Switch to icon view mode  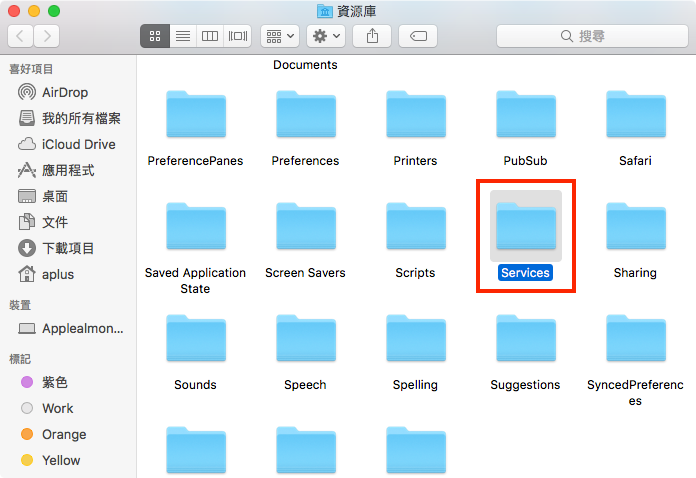tap(155, 36)
